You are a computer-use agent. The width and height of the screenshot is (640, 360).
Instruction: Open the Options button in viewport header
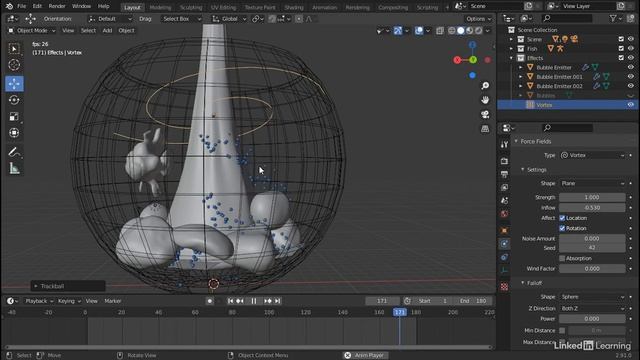478,19
